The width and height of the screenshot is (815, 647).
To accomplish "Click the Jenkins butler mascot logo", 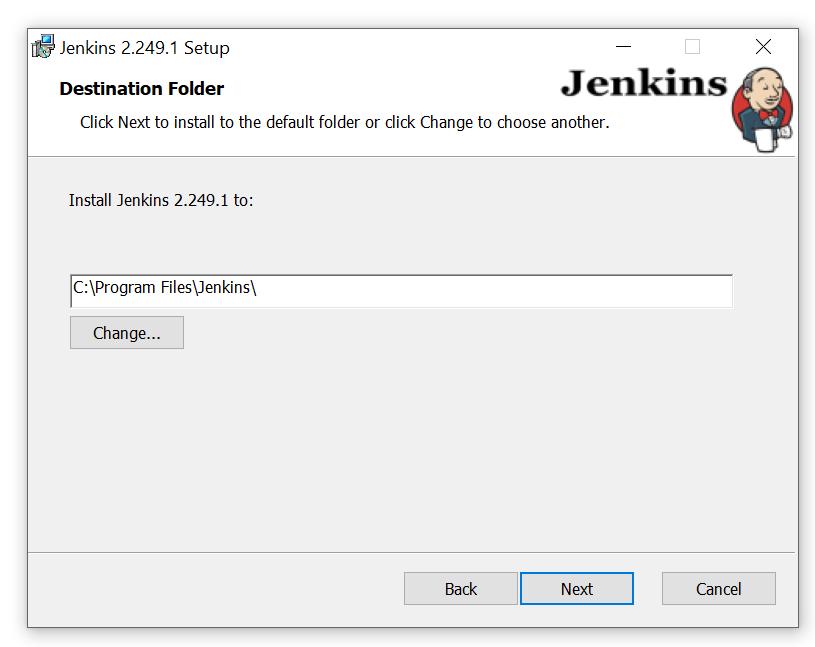I will tap(762, 109).
